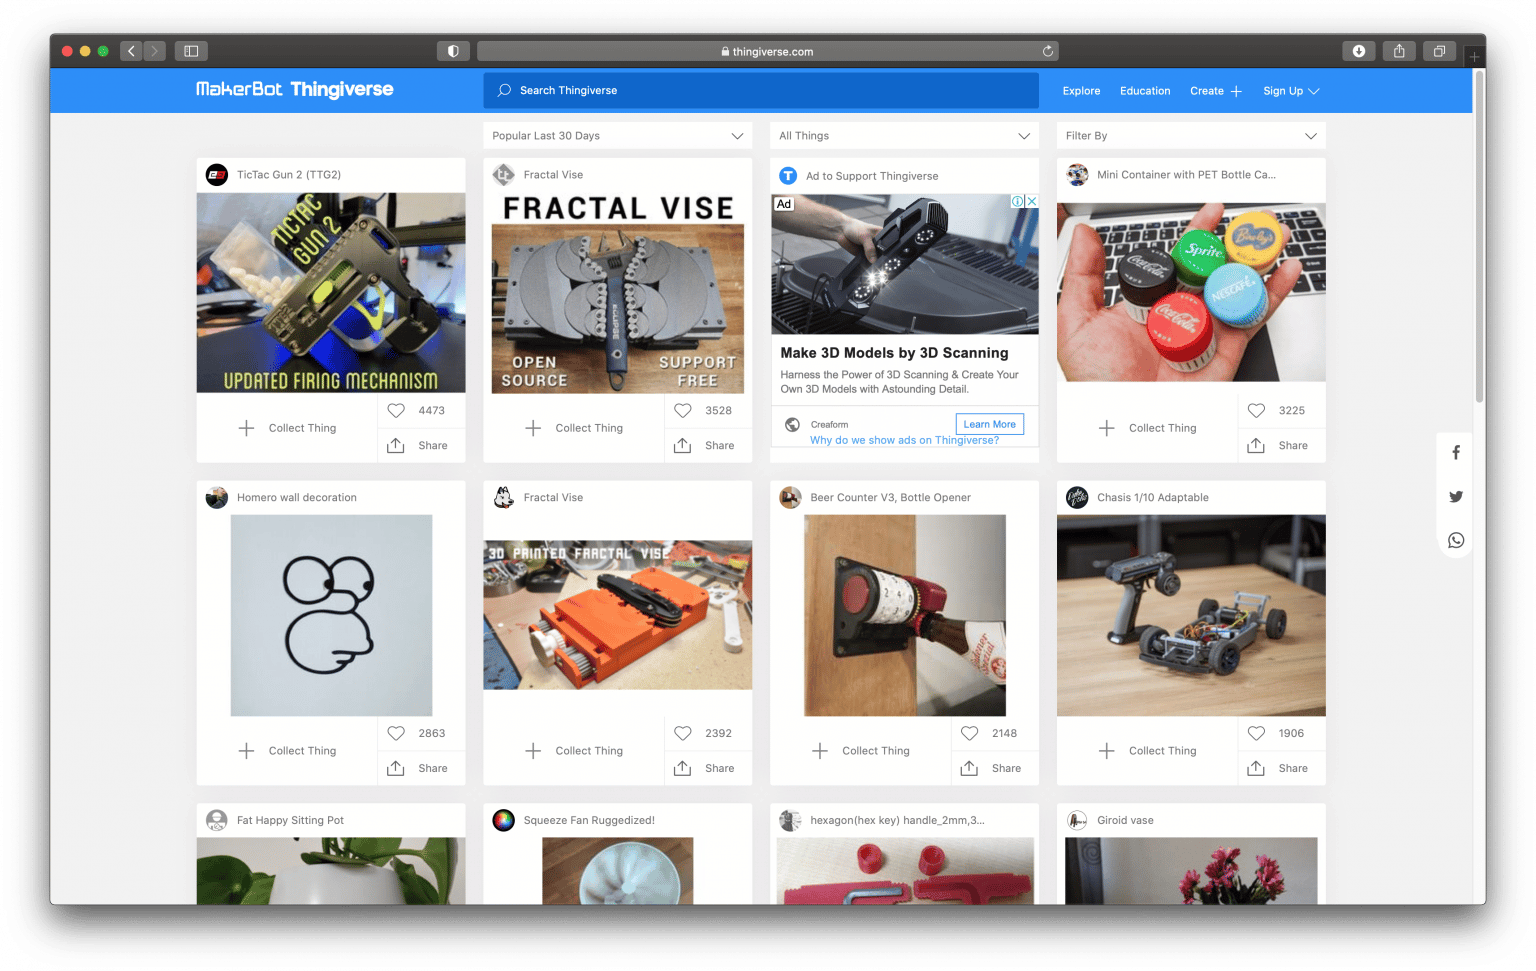The image size is (1536, 971).
Task: Like Homero wall decoration heart icon
Action: click(x=396, y=733)
